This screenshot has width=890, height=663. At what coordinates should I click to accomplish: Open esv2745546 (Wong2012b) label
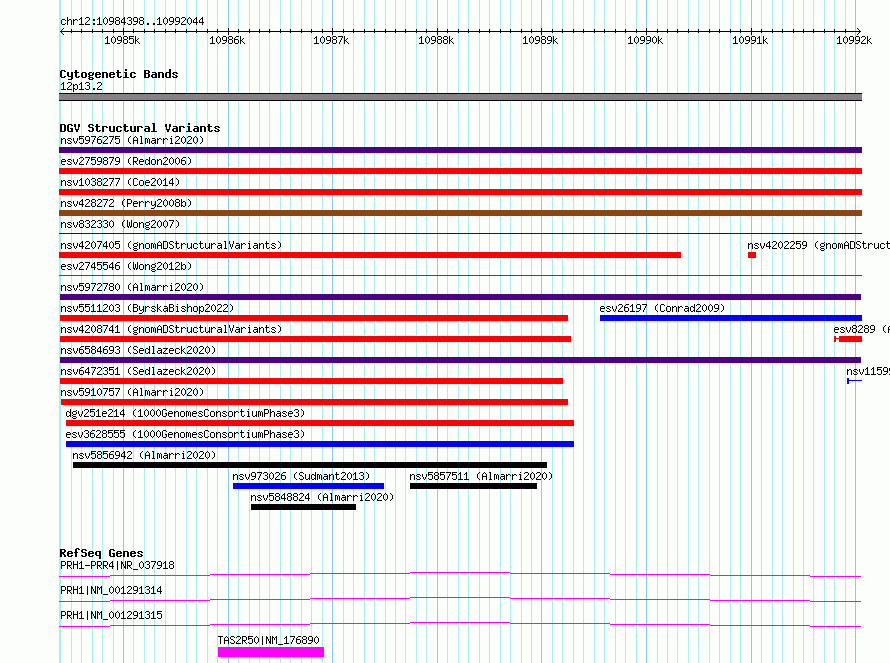pos(126,266)
